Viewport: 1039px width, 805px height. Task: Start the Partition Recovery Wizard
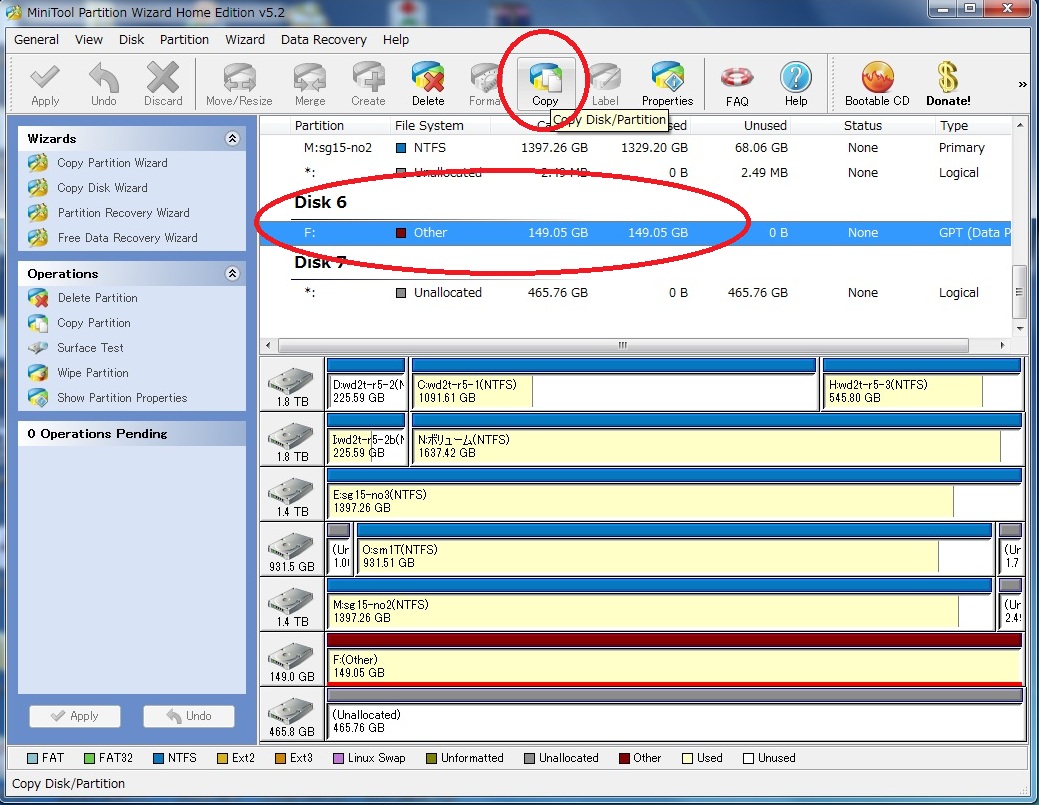123,213
